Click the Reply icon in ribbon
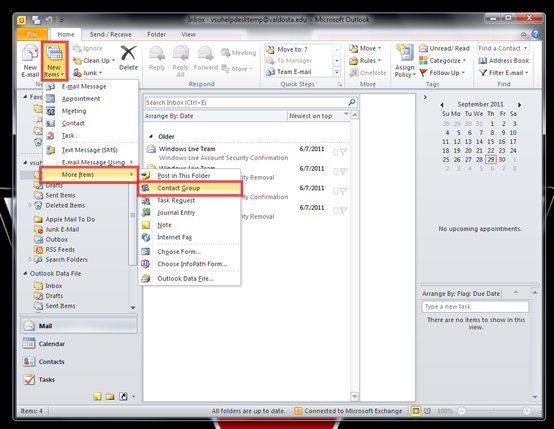The width and height of the screenshot is (554, 429). pos(157,59)
